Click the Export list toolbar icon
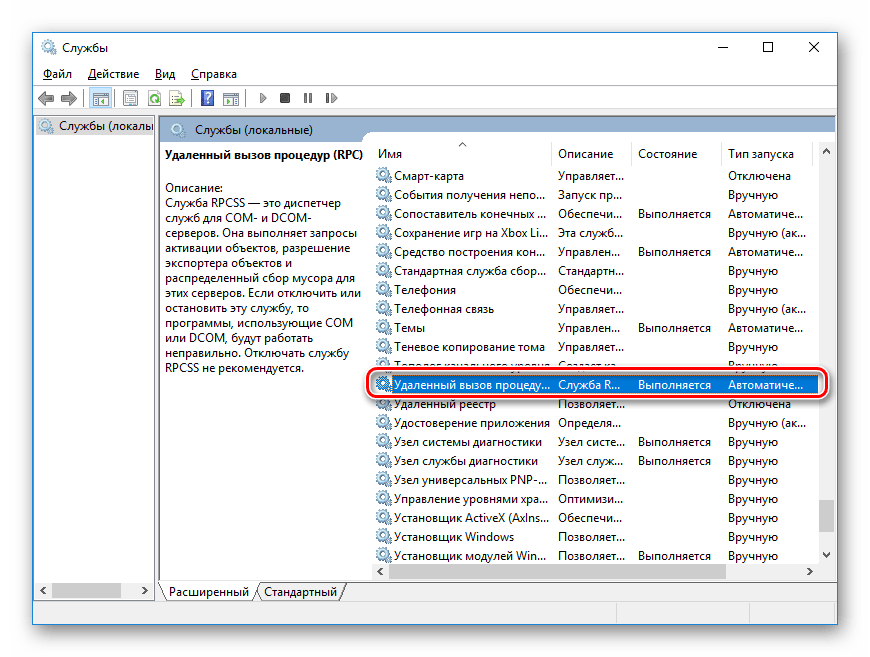The height and width of the screenshot is (657, 870). [x=176, y=98]
